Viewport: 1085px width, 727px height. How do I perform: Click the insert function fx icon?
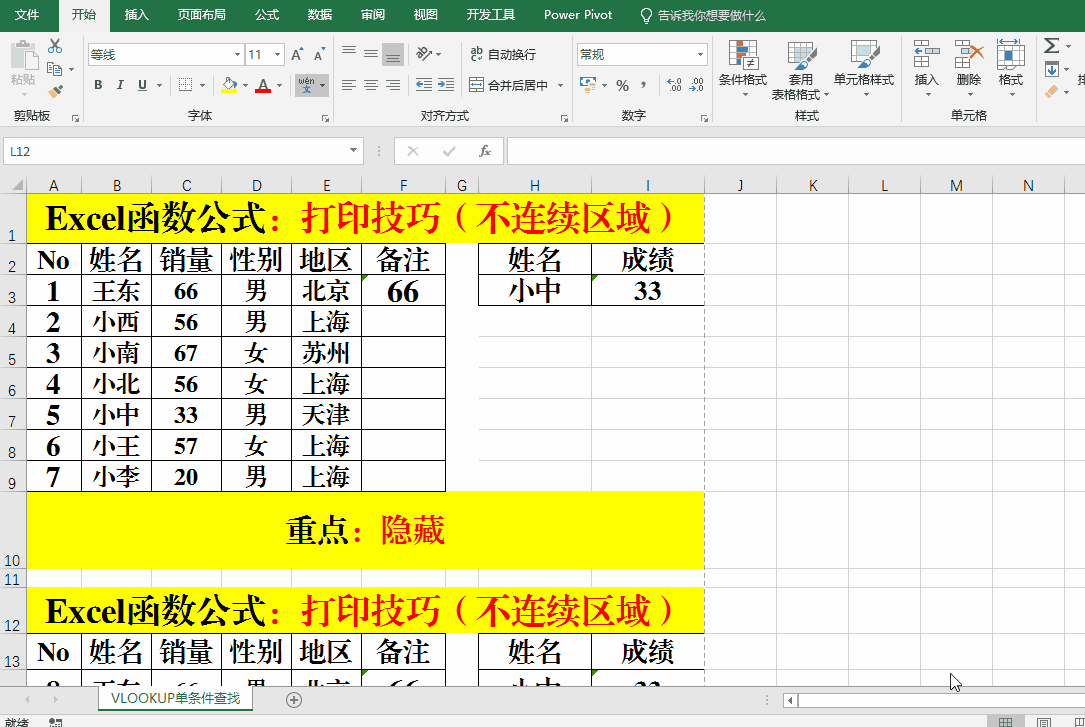pos(485,151)
